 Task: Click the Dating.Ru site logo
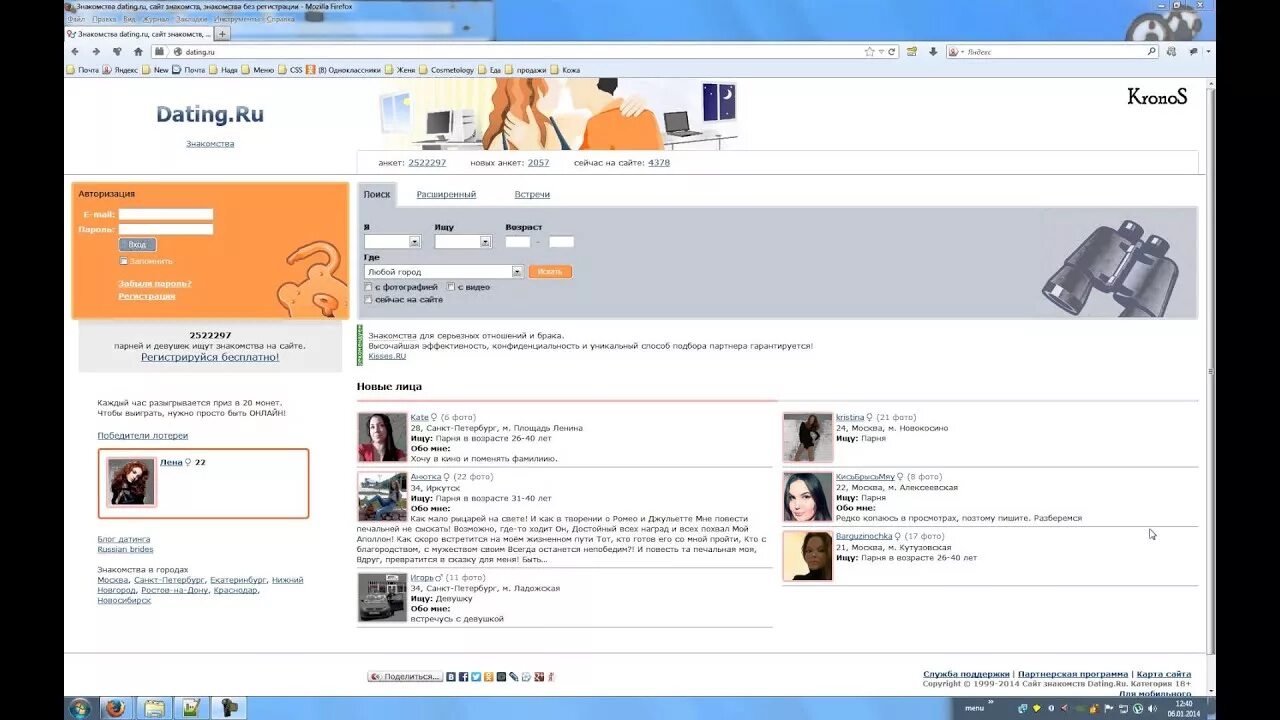210,114
